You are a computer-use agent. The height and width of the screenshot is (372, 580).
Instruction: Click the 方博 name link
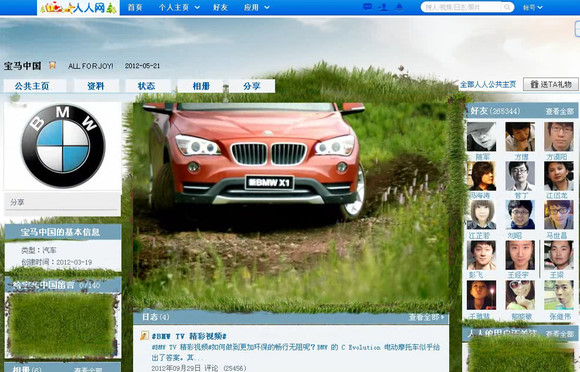click(521, 157)
